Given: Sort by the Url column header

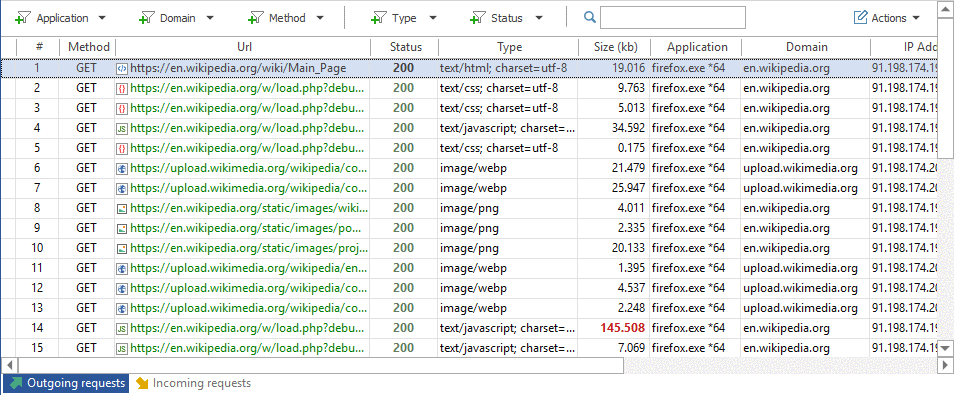Looking at the screenshot, I should pos(243,47).
